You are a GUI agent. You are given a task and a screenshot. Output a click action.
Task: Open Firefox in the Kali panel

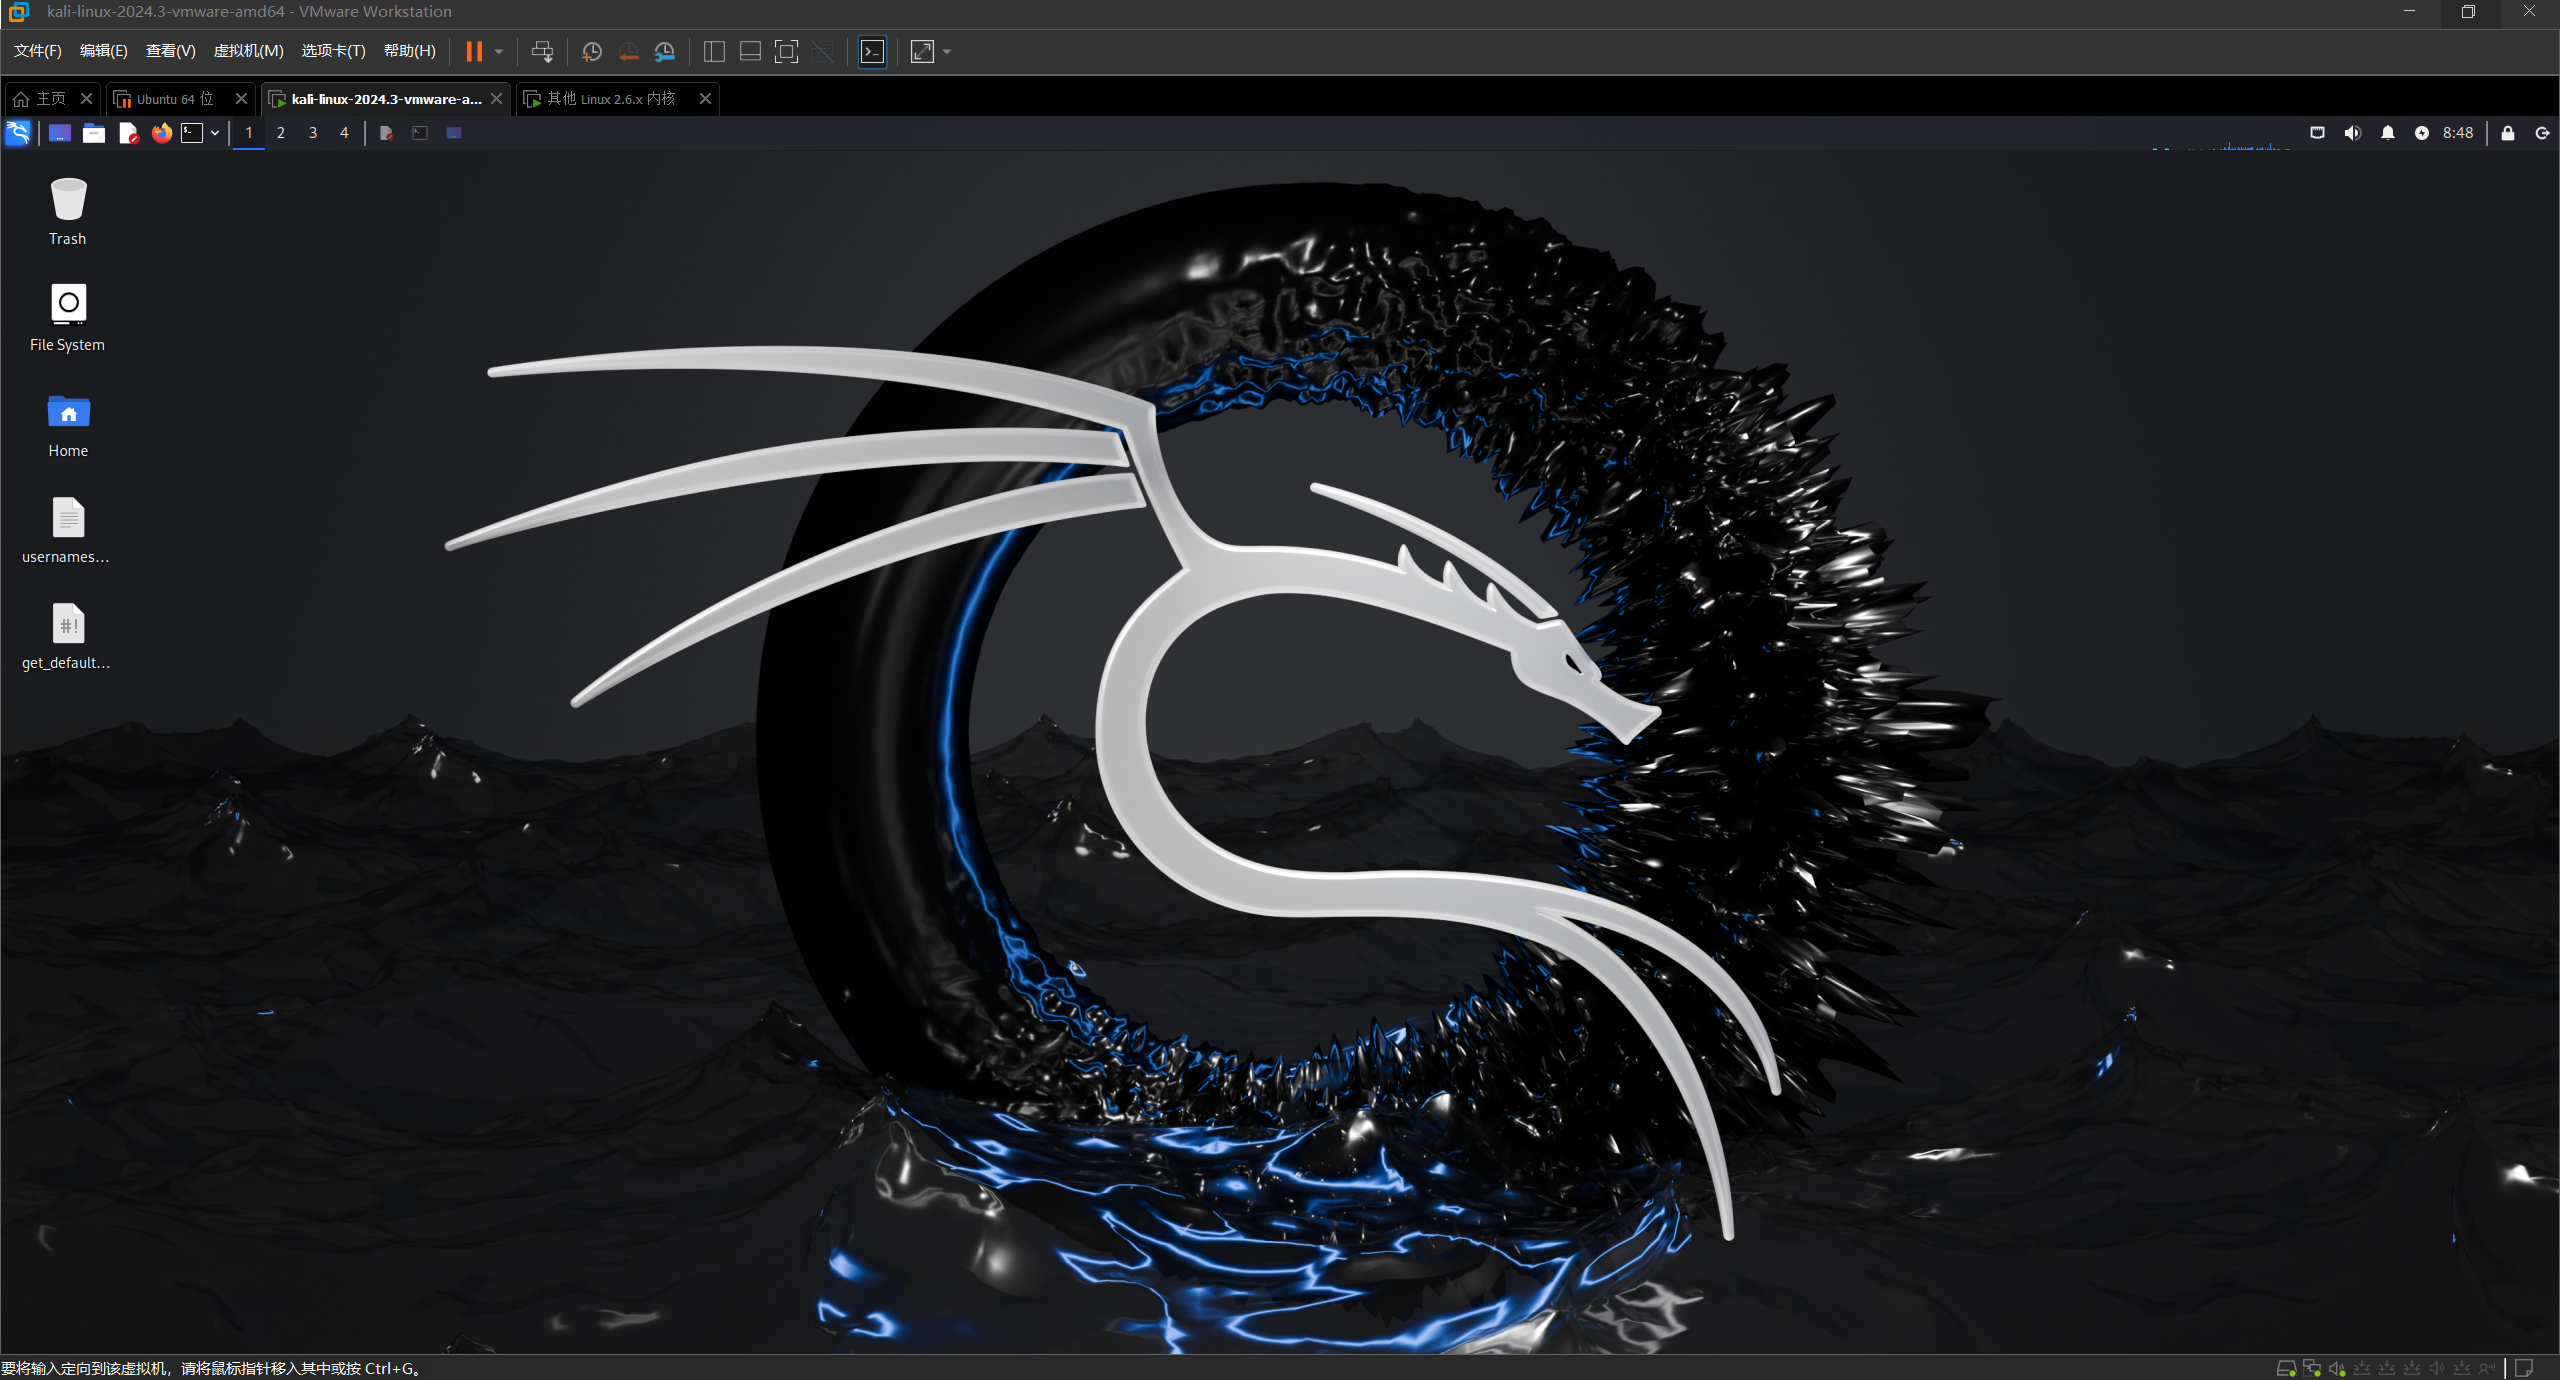[x=161, y=133]
